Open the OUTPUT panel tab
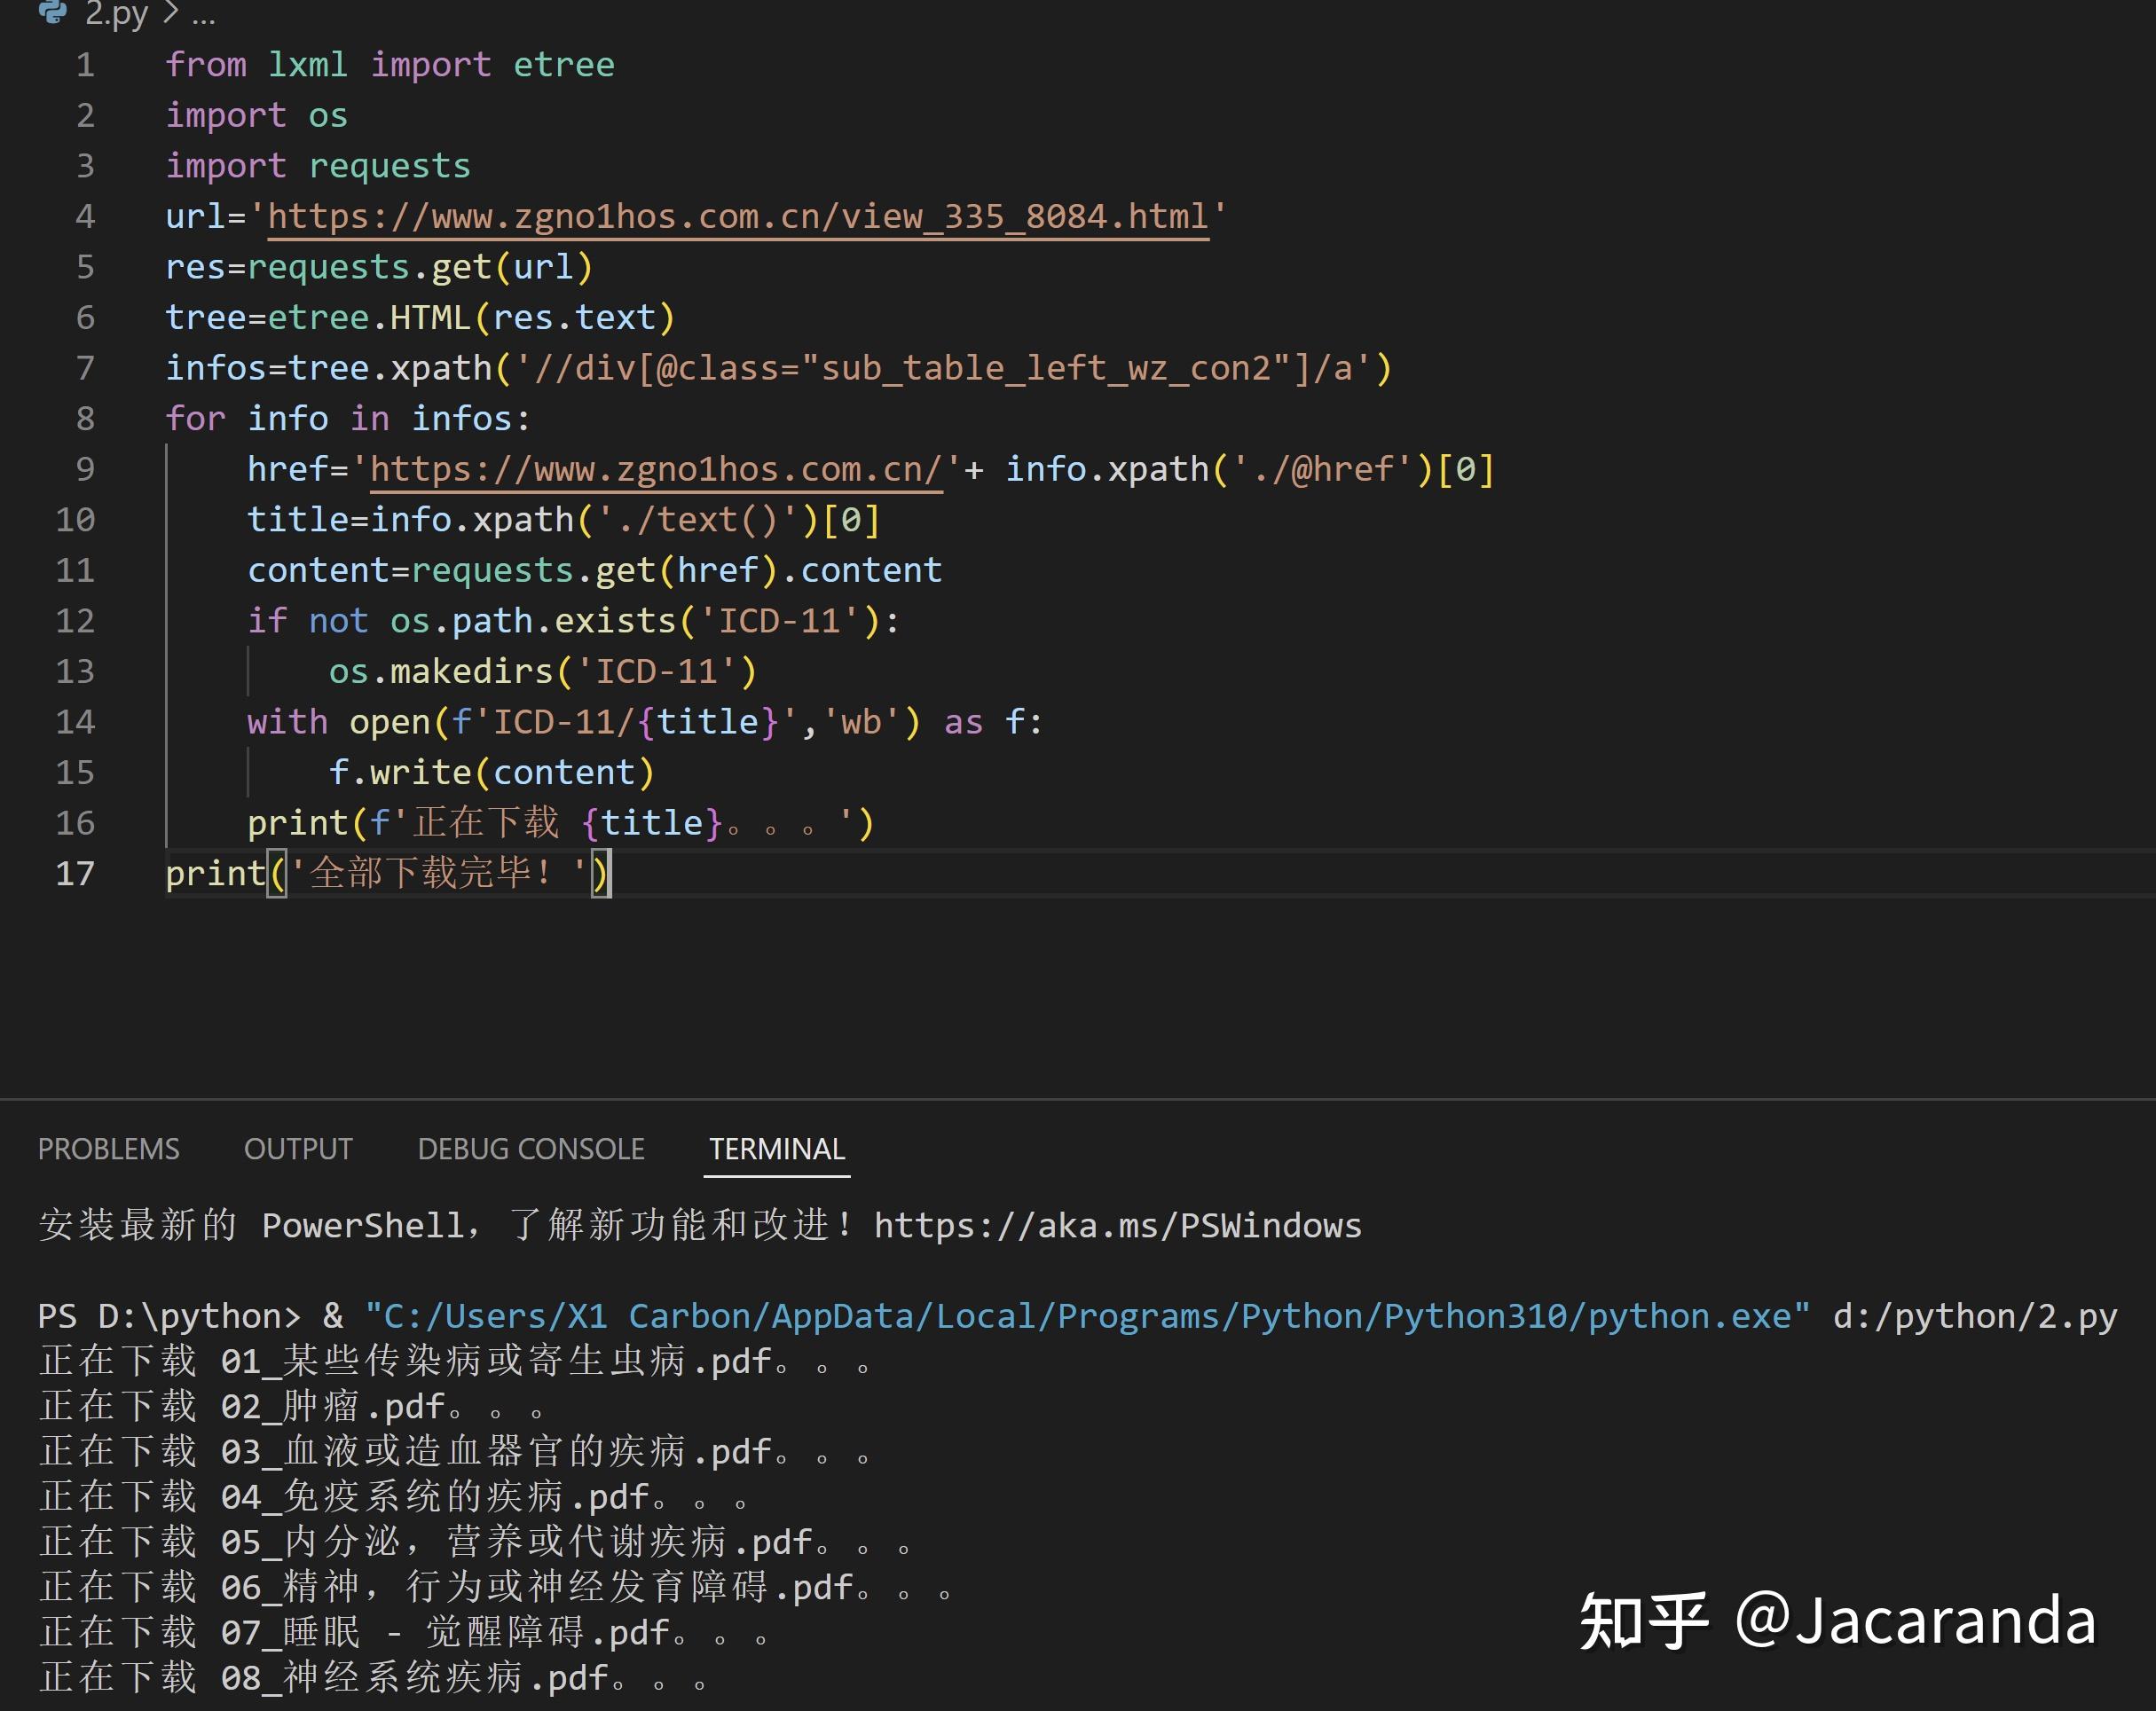The height and width of the screenshot is (1711, 2156). (297, 1148)
